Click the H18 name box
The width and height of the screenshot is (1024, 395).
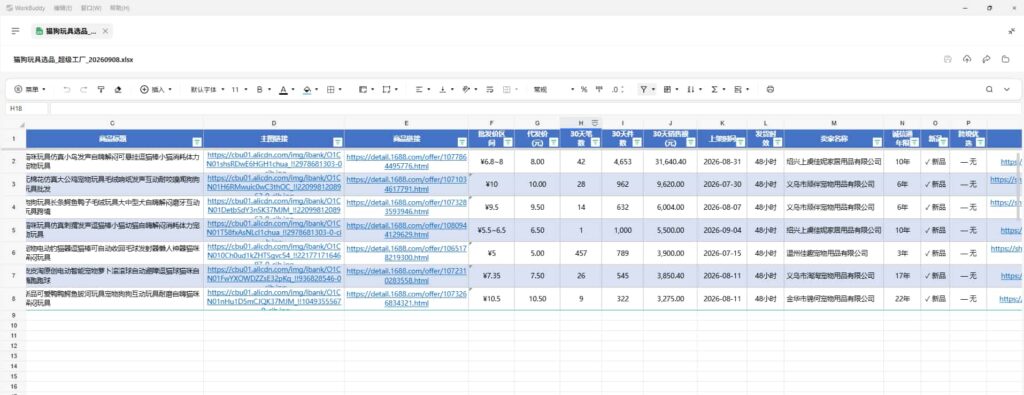coord(26,109)
